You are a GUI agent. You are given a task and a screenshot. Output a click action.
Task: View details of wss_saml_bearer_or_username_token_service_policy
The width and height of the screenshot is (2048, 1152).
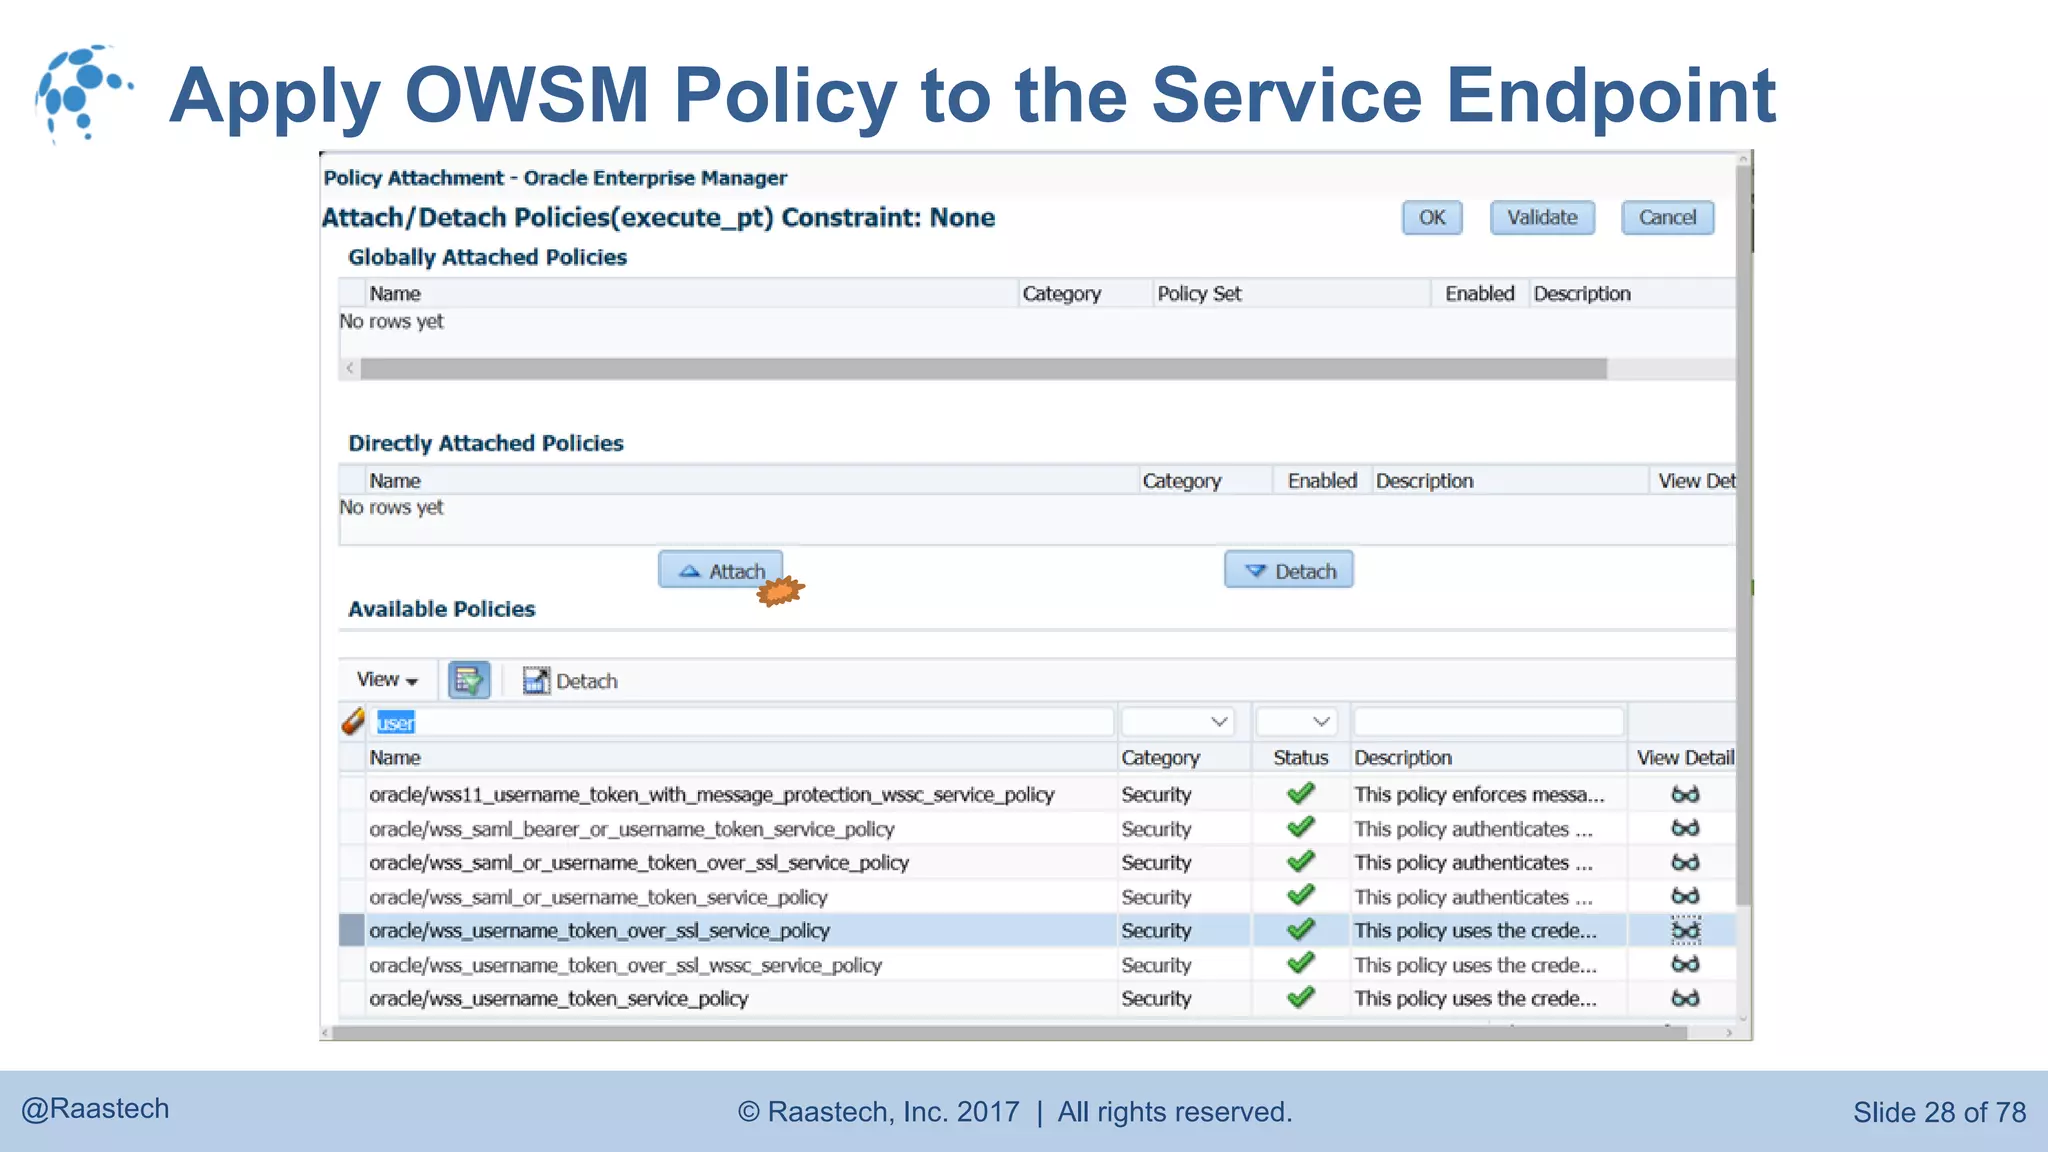pos(1685,828)
